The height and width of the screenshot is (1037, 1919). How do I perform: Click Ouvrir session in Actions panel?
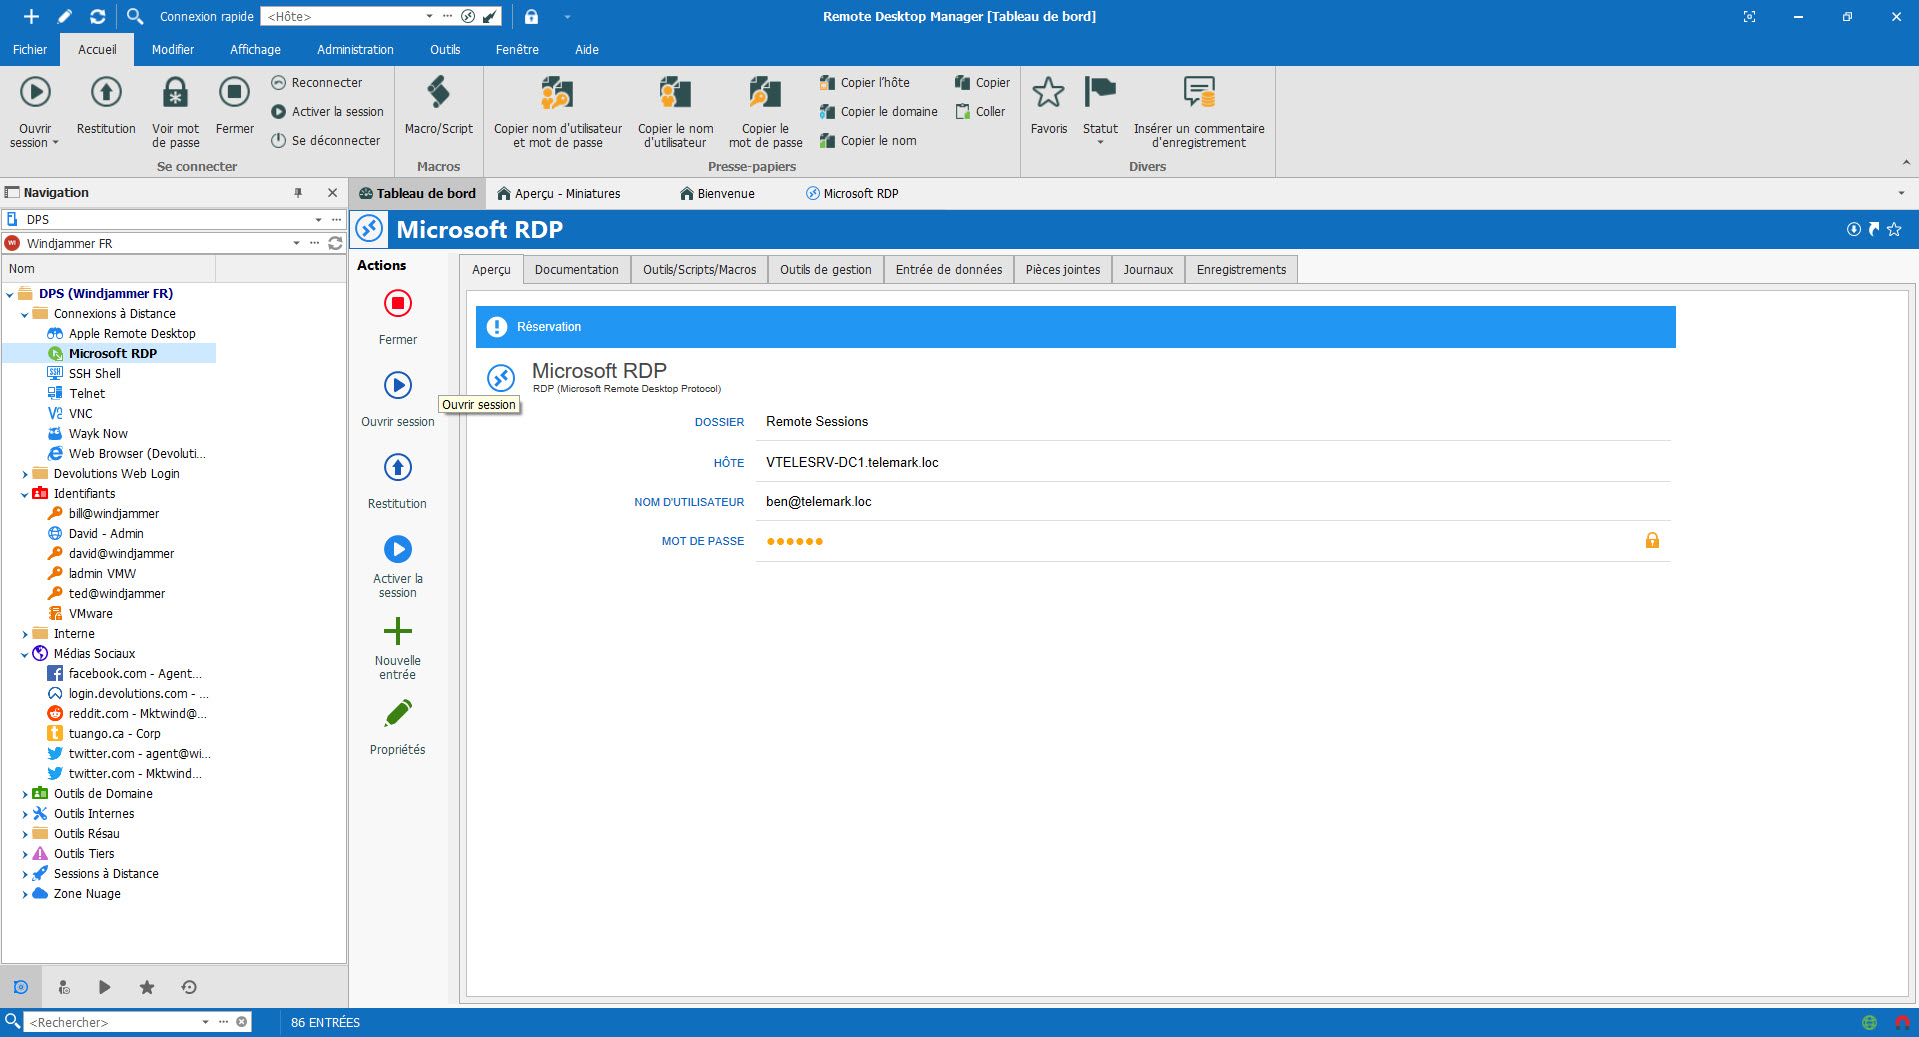[398, 385]
